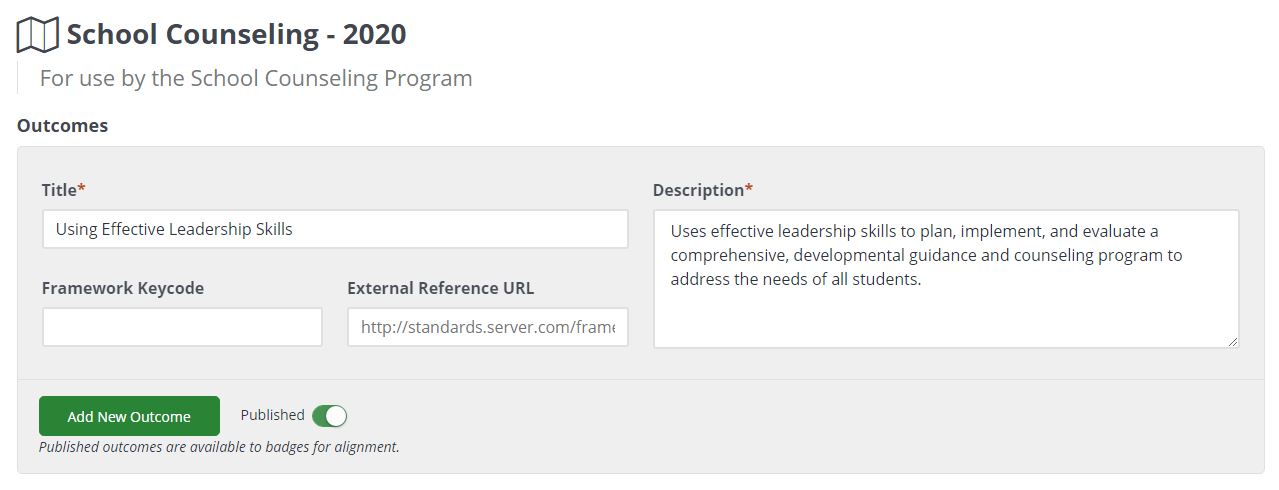Click into the Framework Keycode field
Image resolution: width=1279 pixels, height=490 pixels.
coord(182,327)
